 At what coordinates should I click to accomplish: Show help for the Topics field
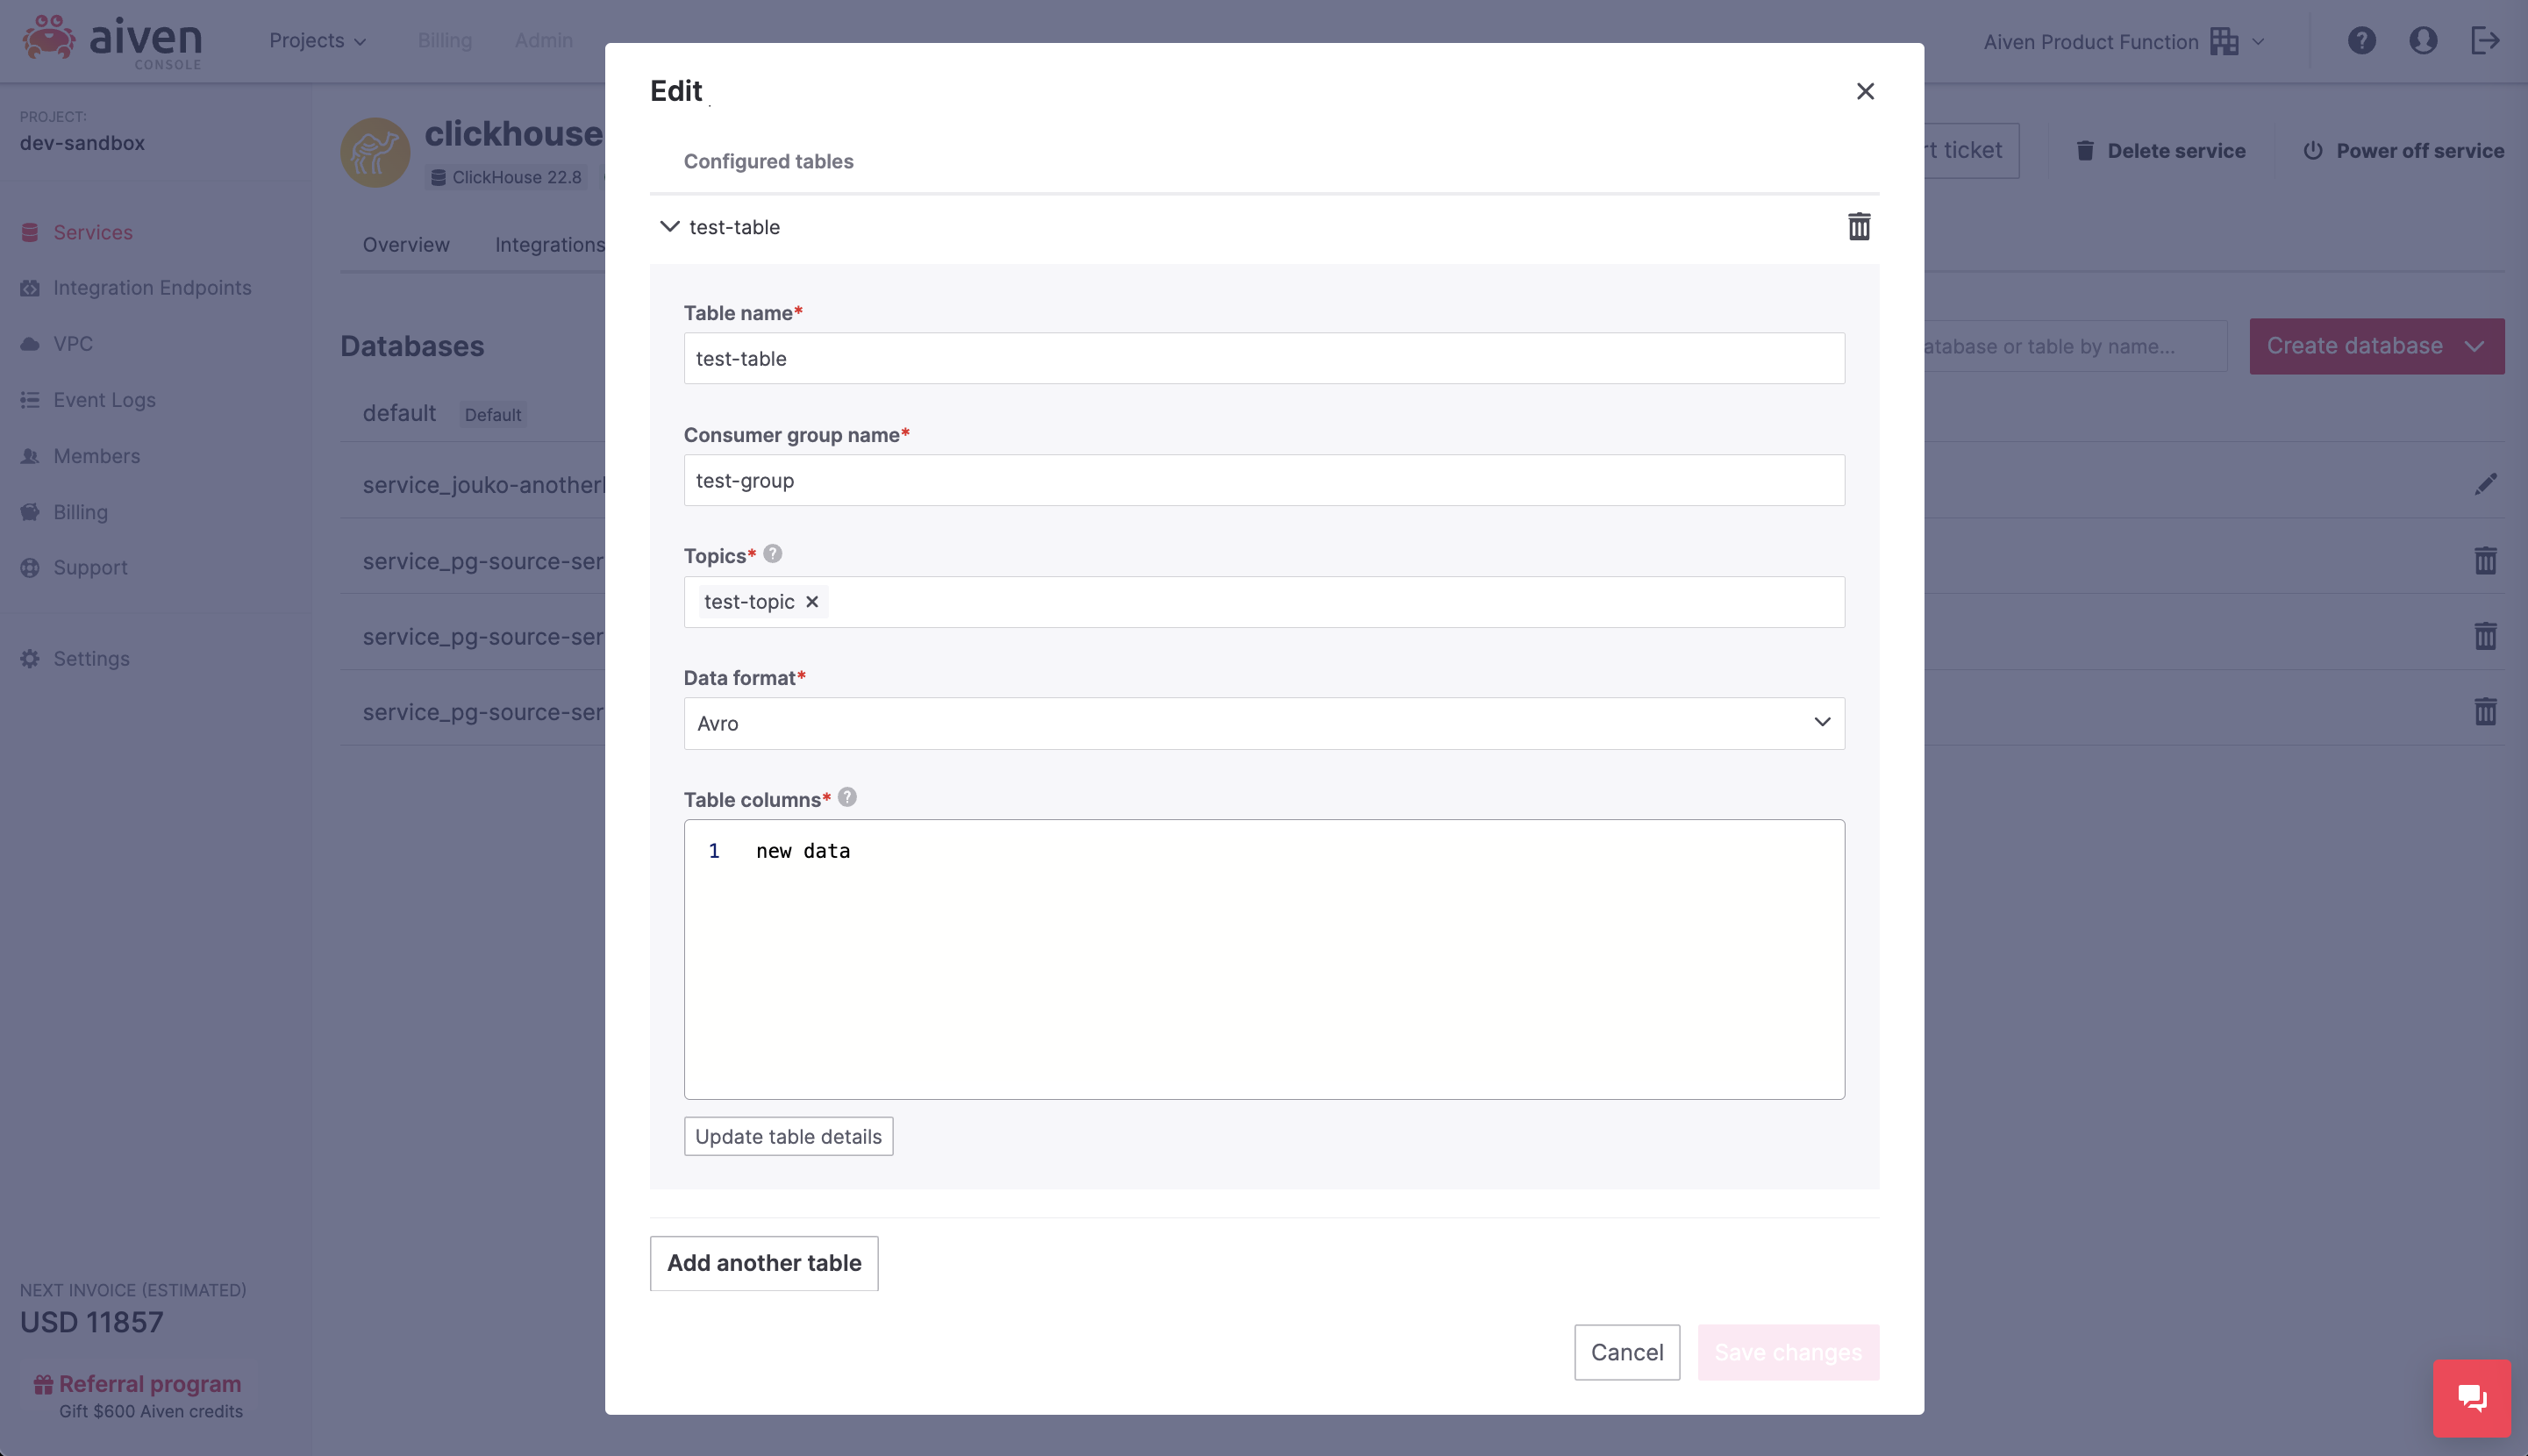pos(773,554)
